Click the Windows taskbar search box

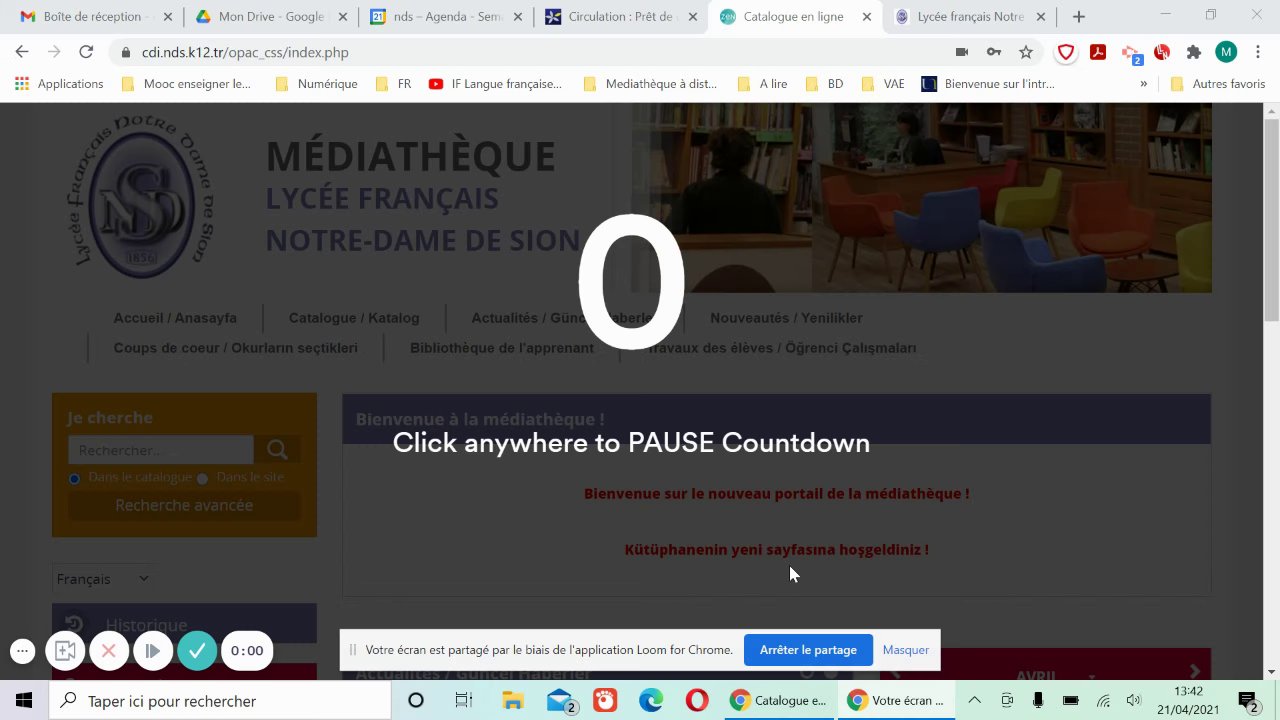[x=220, y=701]
